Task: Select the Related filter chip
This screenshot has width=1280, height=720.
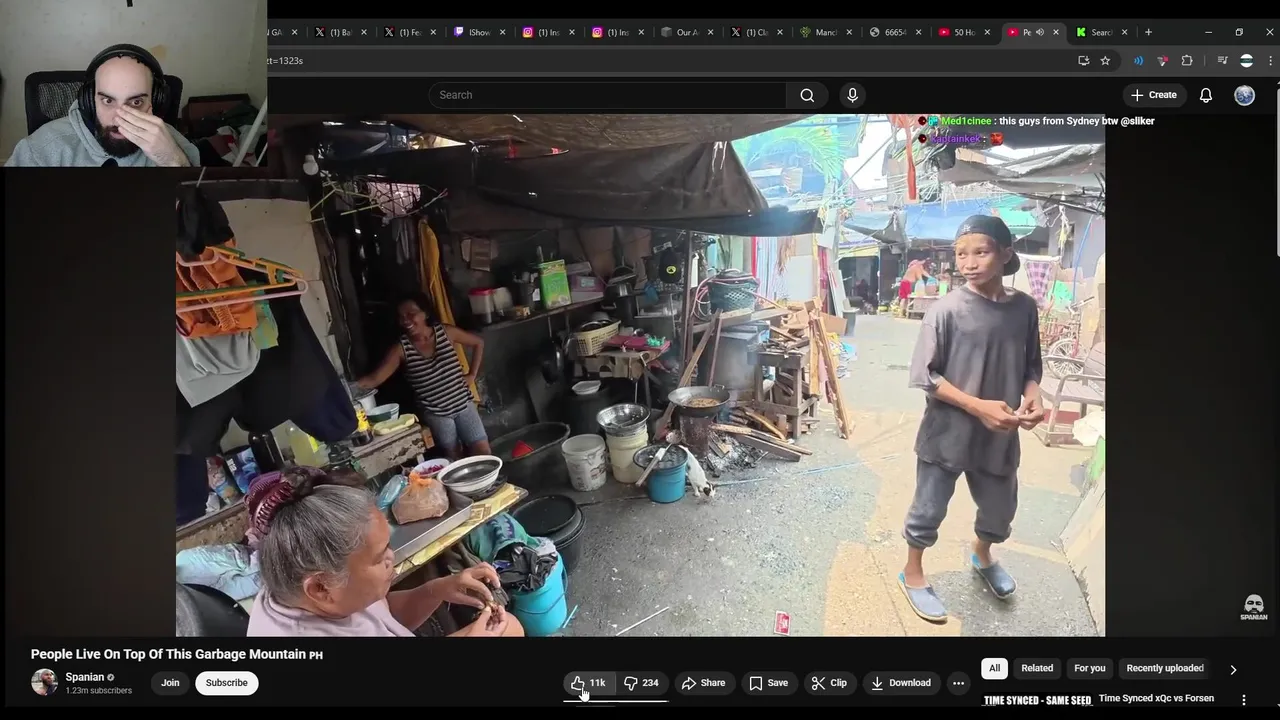Action: click(1037, 668)
